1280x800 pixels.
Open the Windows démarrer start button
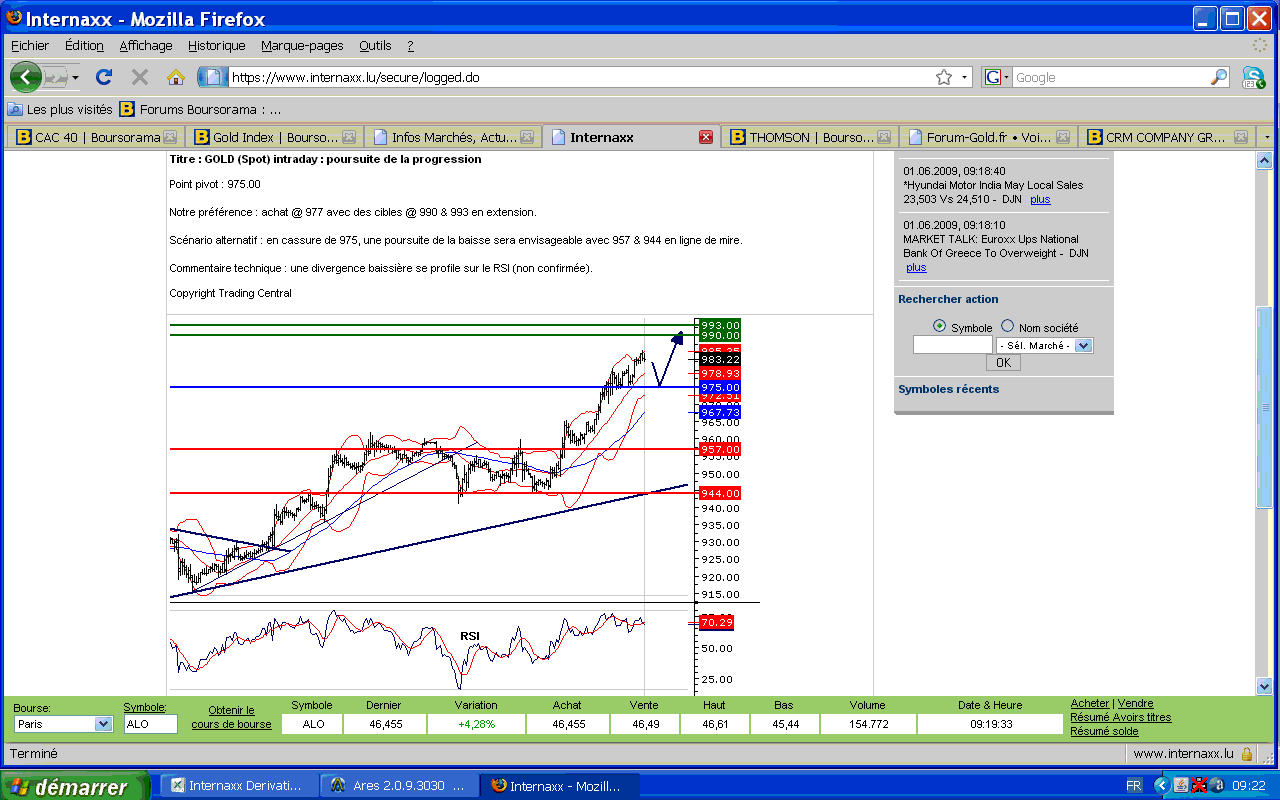pos(75,786)
